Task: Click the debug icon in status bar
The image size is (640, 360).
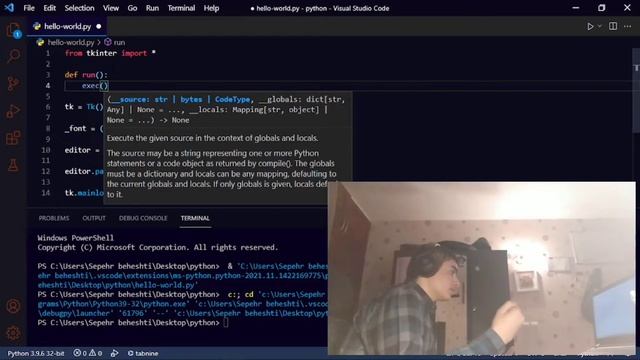Action: point(115,353)
